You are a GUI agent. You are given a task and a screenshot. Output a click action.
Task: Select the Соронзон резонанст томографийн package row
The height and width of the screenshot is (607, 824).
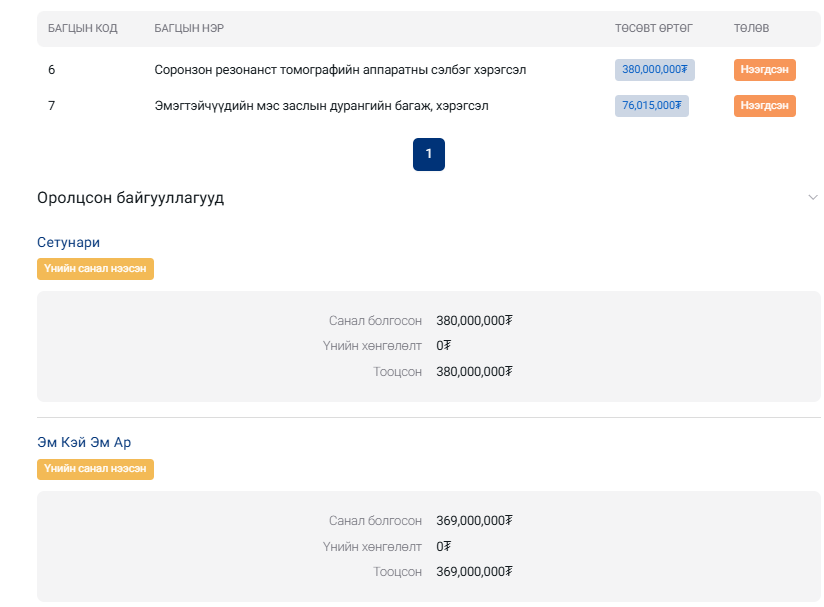point(340,70)
